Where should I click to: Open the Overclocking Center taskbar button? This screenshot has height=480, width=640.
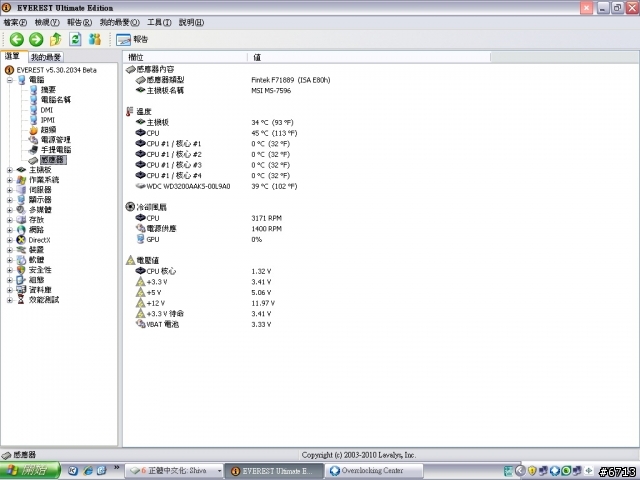click(373, 471)
